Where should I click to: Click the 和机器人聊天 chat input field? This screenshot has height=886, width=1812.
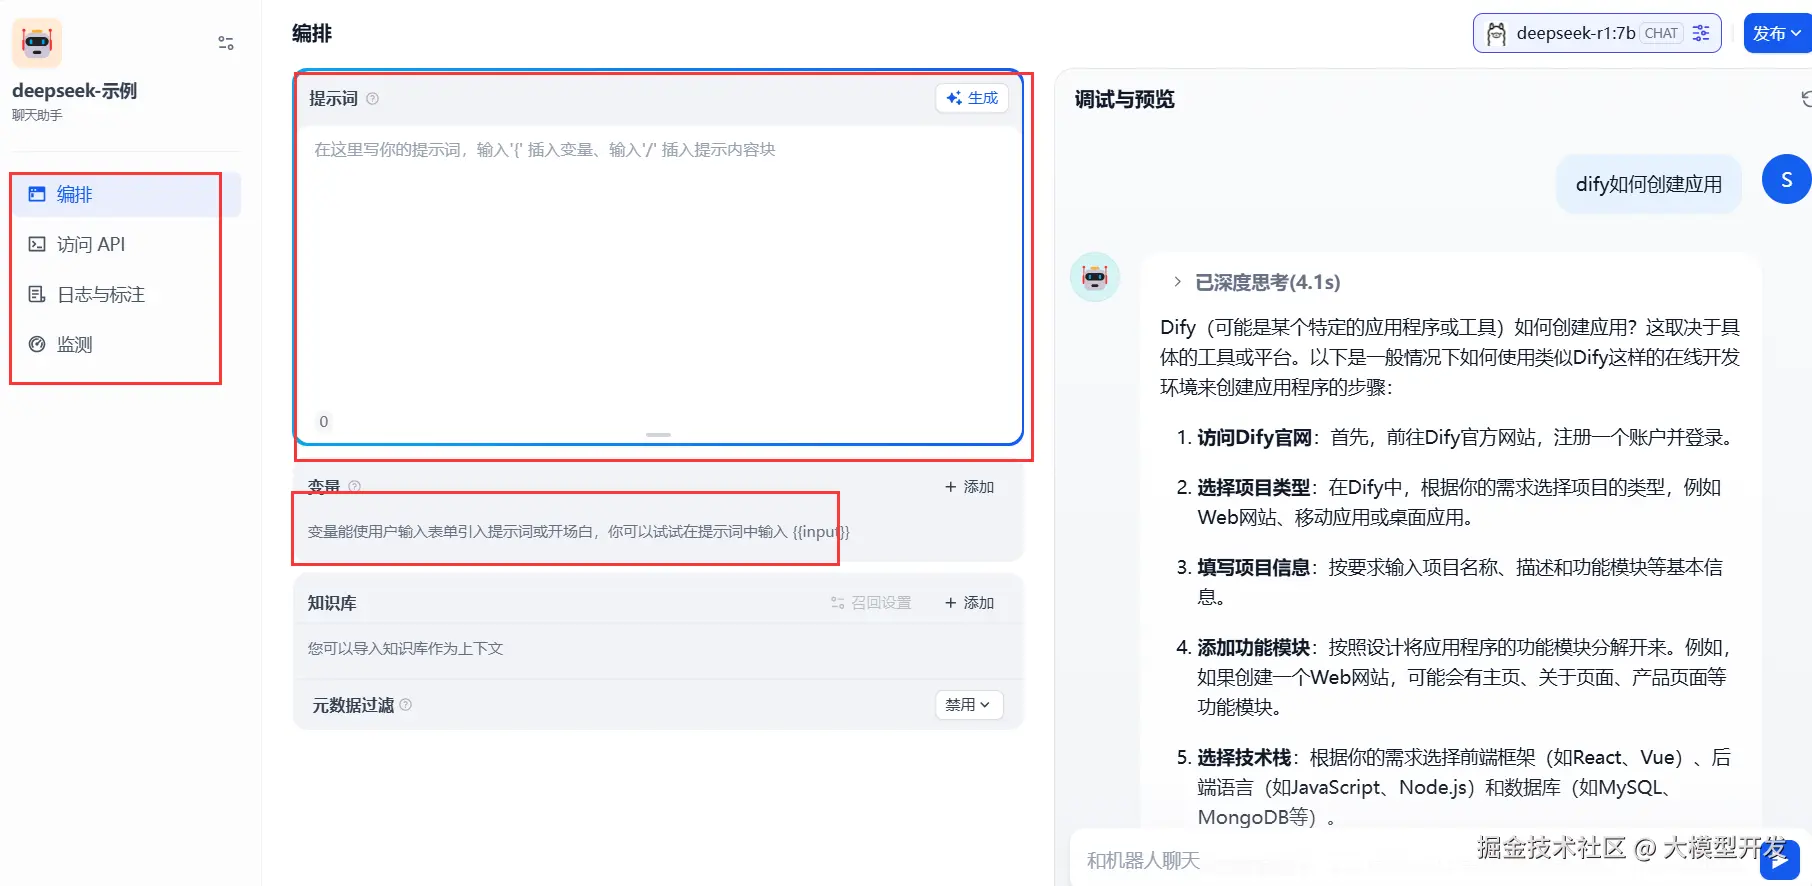1410,860
